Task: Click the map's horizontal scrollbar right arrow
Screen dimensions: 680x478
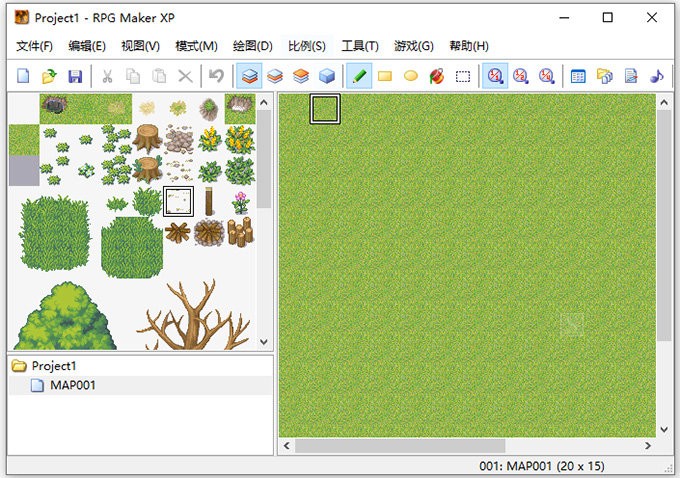Action: pyautogui.click(x=649, y=445)
